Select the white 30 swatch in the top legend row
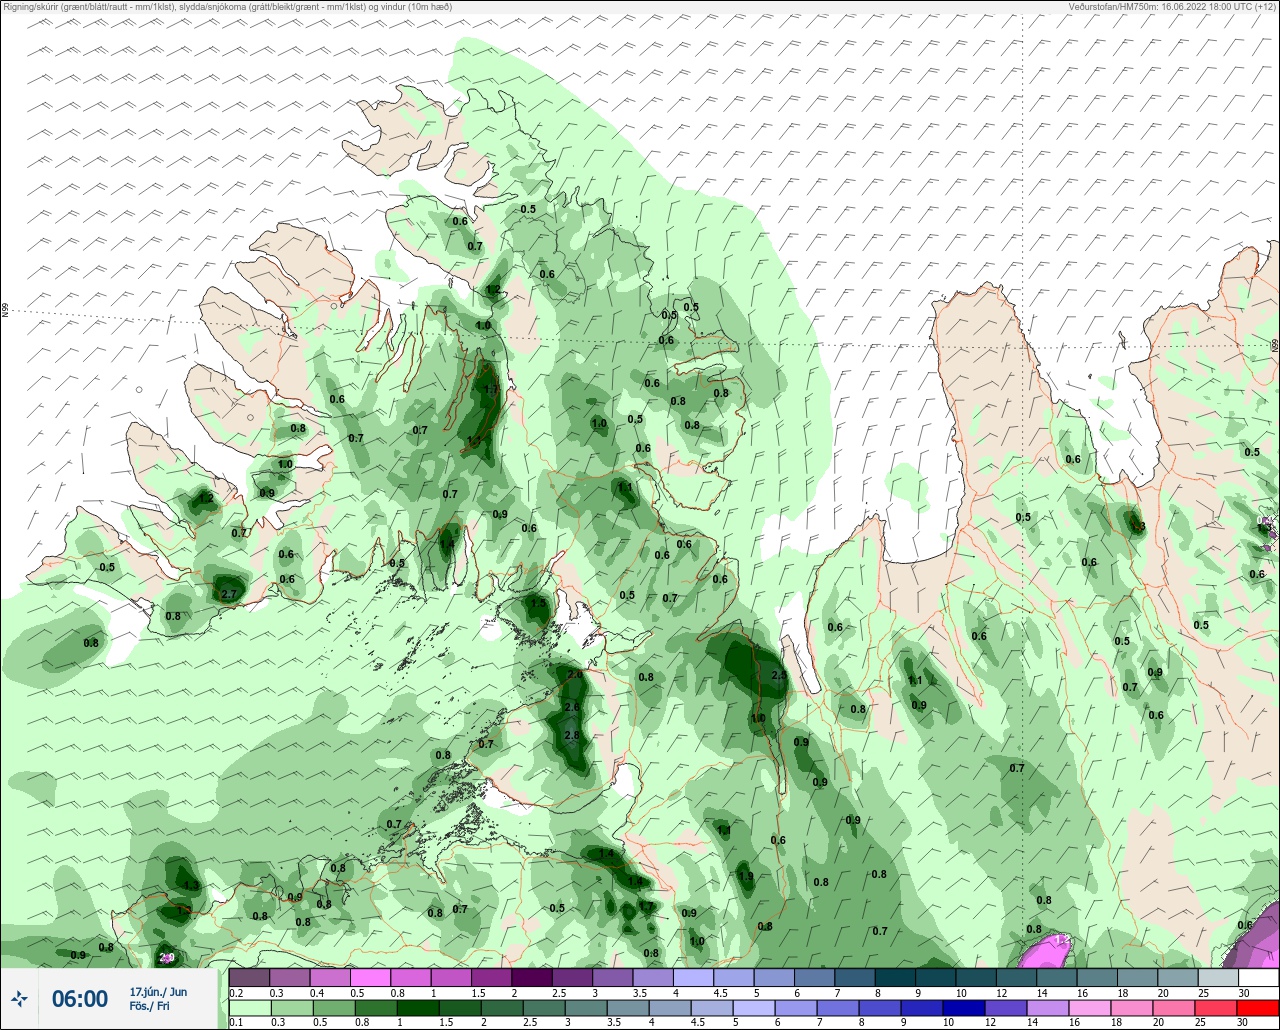This screenshot has width=1280, height=1030. (1258, 977)
